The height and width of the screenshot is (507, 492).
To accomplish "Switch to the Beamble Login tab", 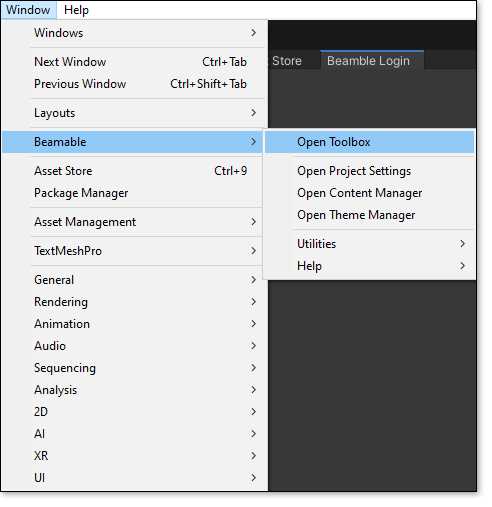I will pos(372,60).
